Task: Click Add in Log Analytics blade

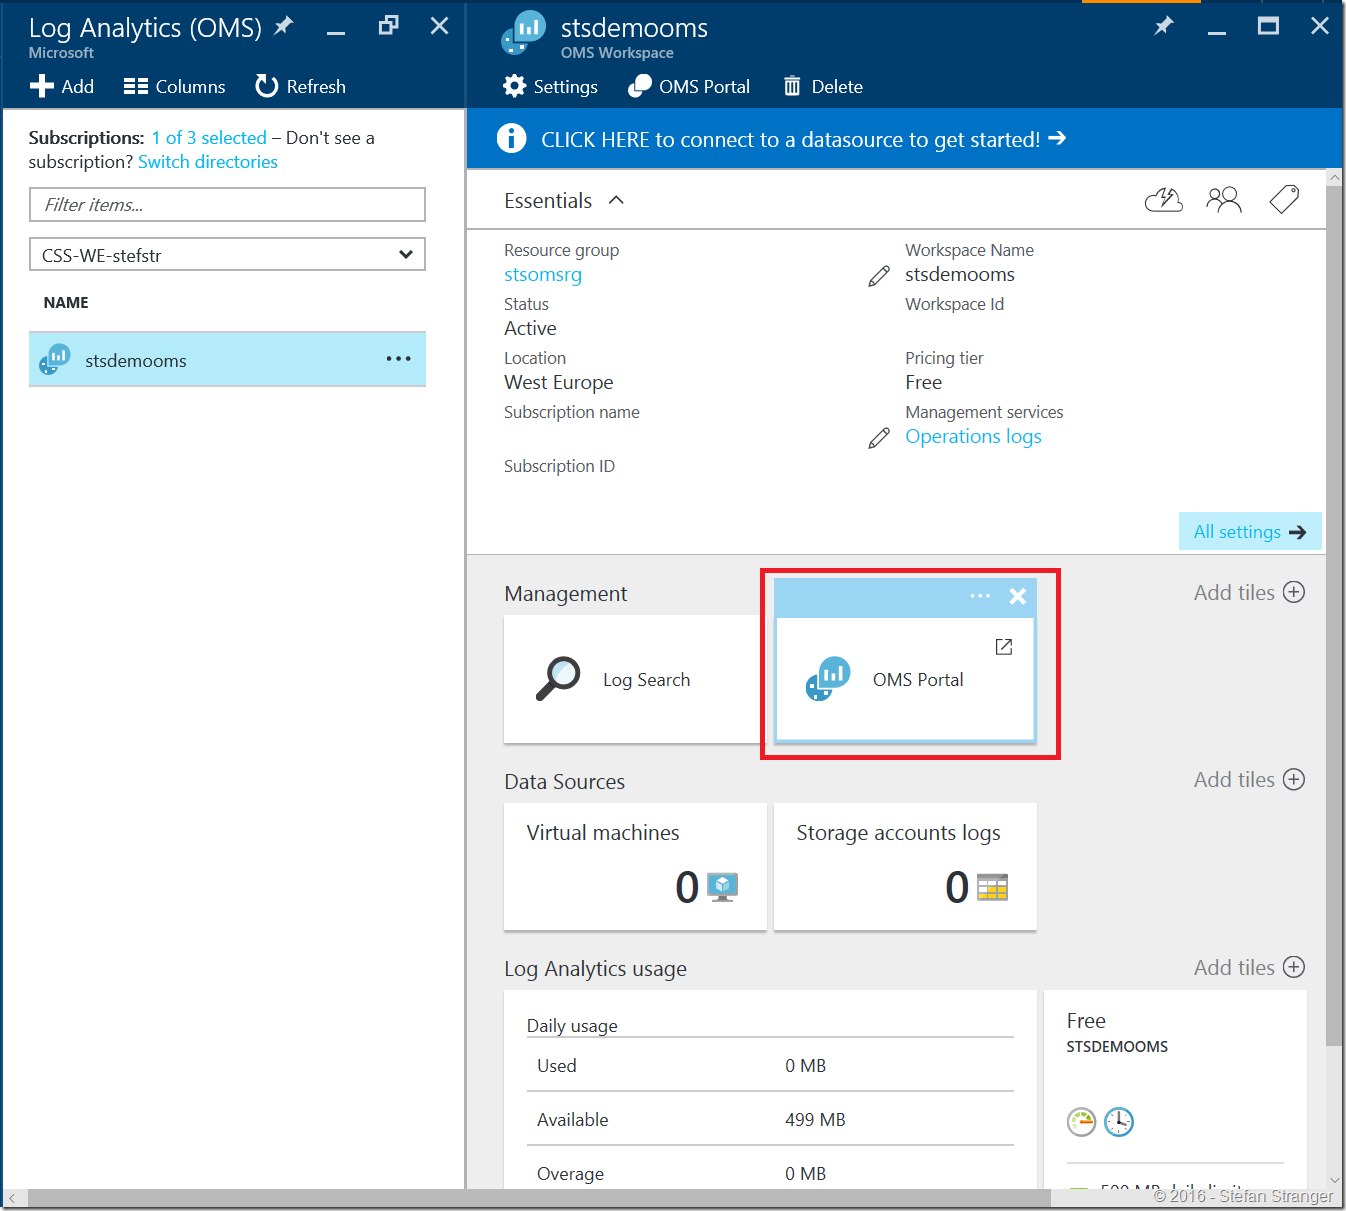Action: click(62, 87)
